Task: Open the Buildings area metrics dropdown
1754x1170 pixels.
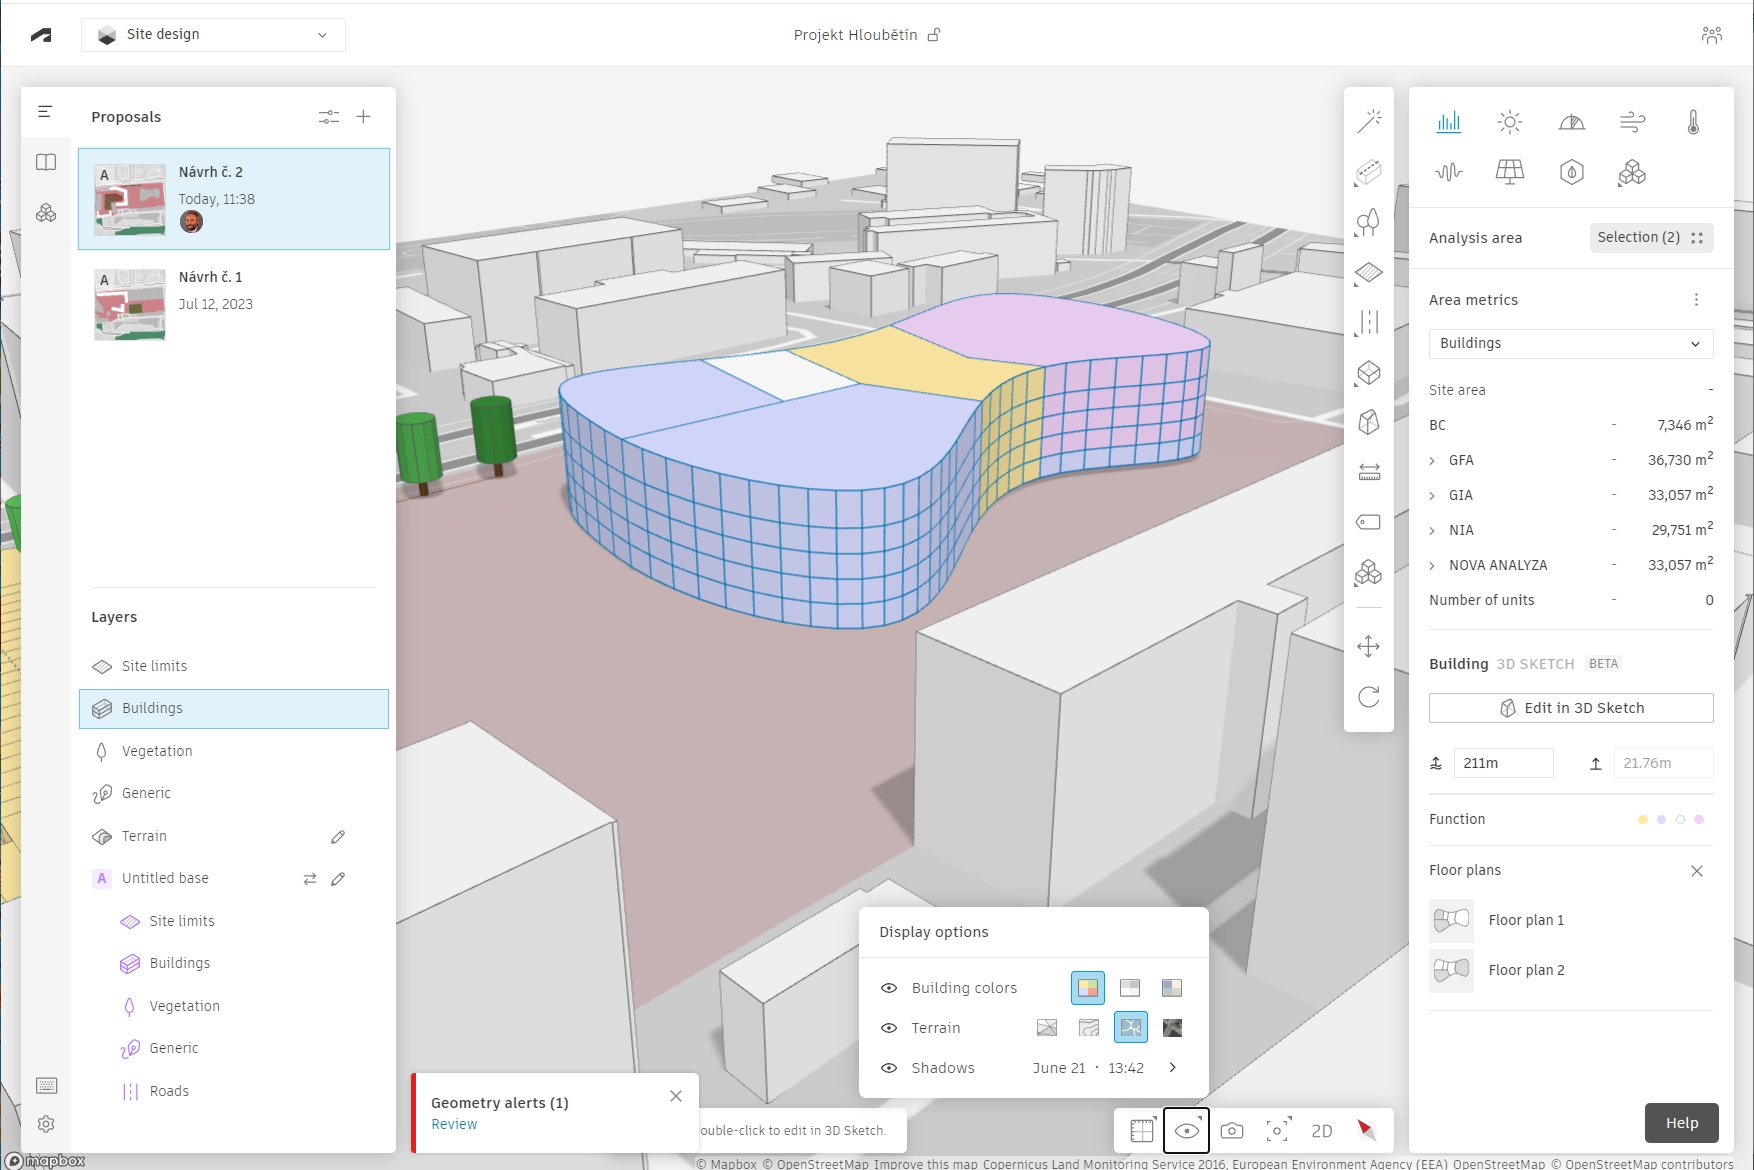Action: point(1570,343)
